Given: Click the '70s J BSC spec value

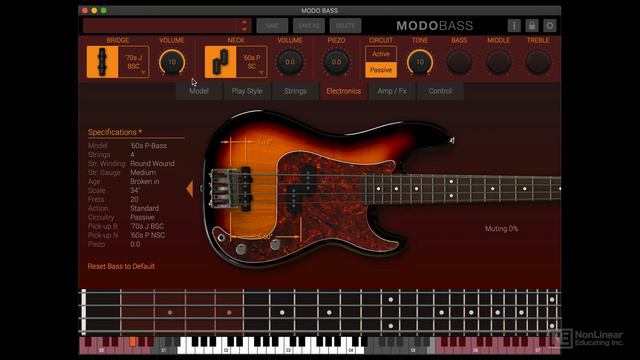Looking at the screenshot, I should (147, 226).
